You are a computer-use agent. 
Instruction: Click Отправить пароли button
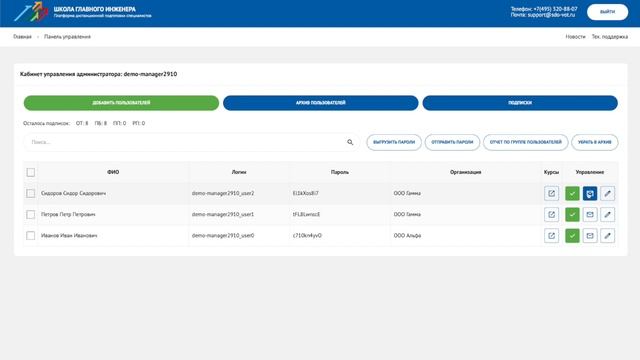click(452, 142)
